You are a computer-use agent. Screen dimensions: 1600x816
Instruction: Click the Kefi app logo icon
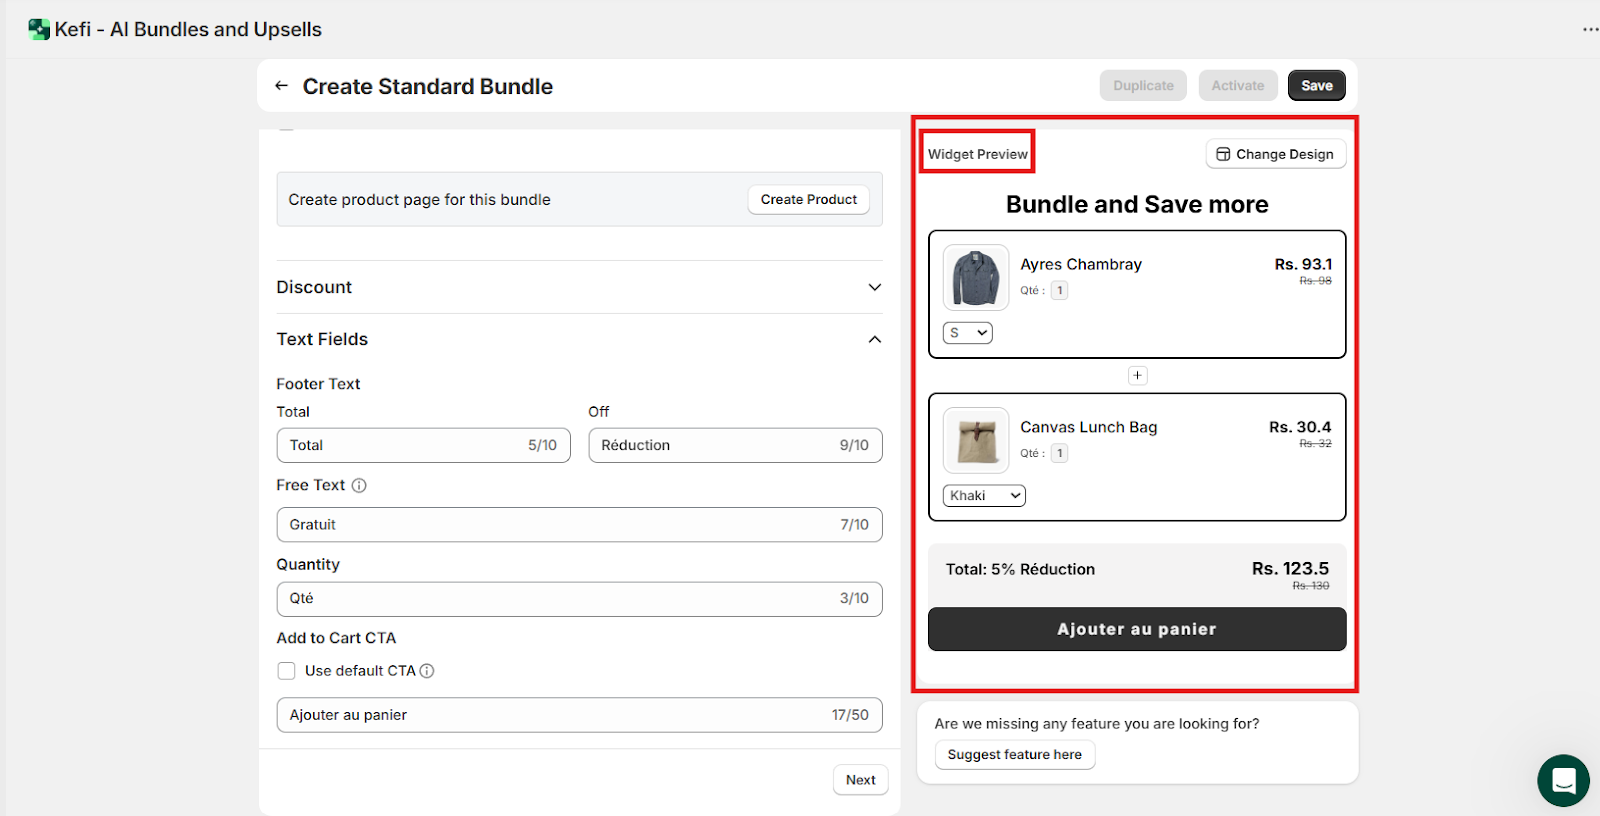[x=39, y=30]
